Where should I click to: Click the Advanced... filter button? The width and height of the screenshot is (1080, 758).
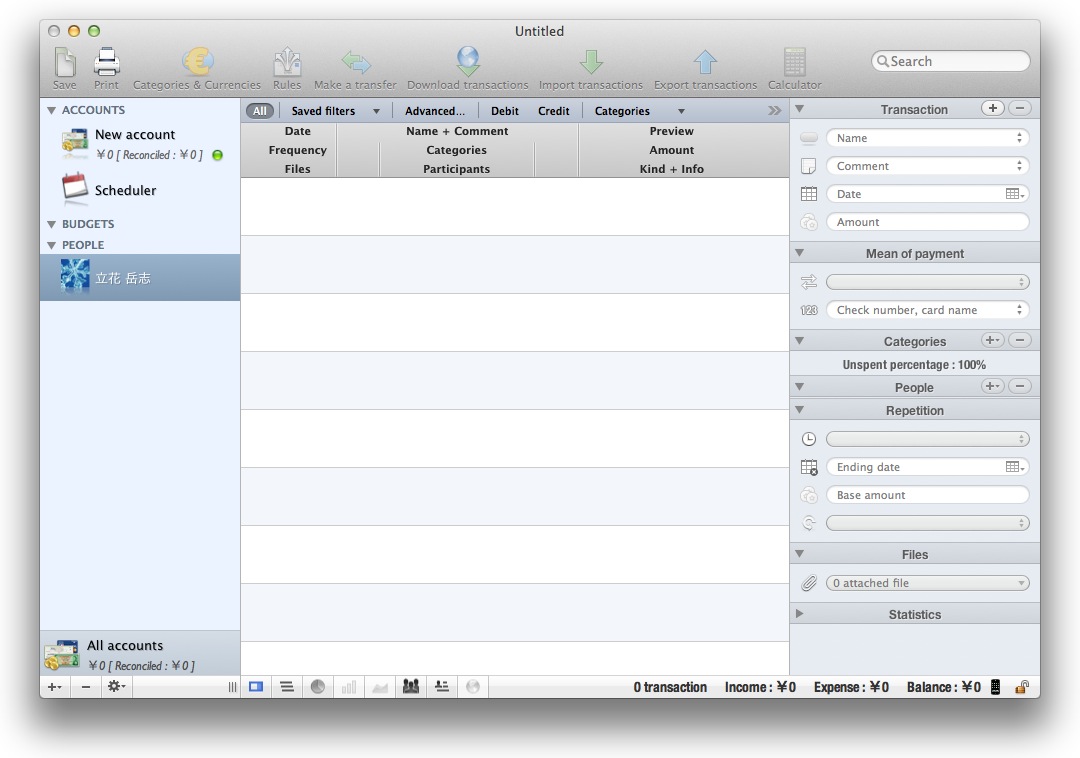tap(435, 111)
